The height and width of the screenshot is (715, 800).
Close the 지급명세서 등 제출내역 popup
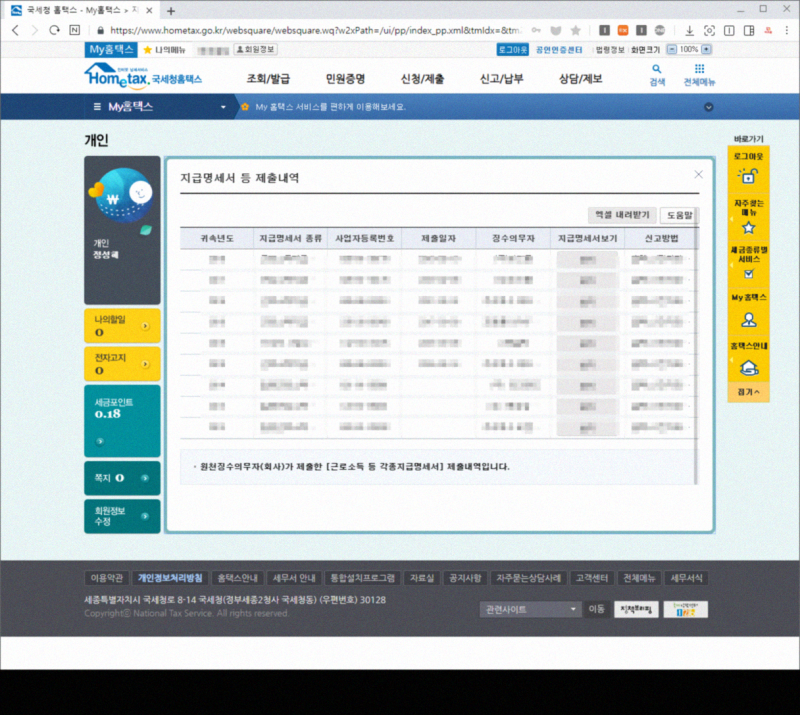tap(698, 175)
